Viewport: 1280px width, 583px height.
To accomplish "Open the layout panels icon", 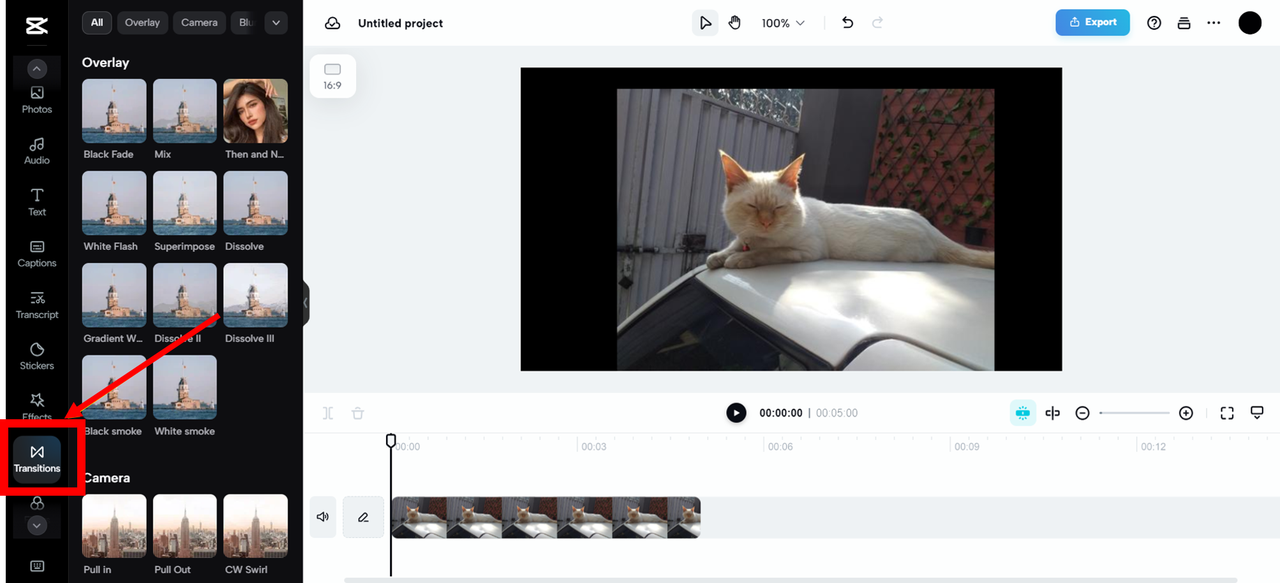I will point(1184,23).
